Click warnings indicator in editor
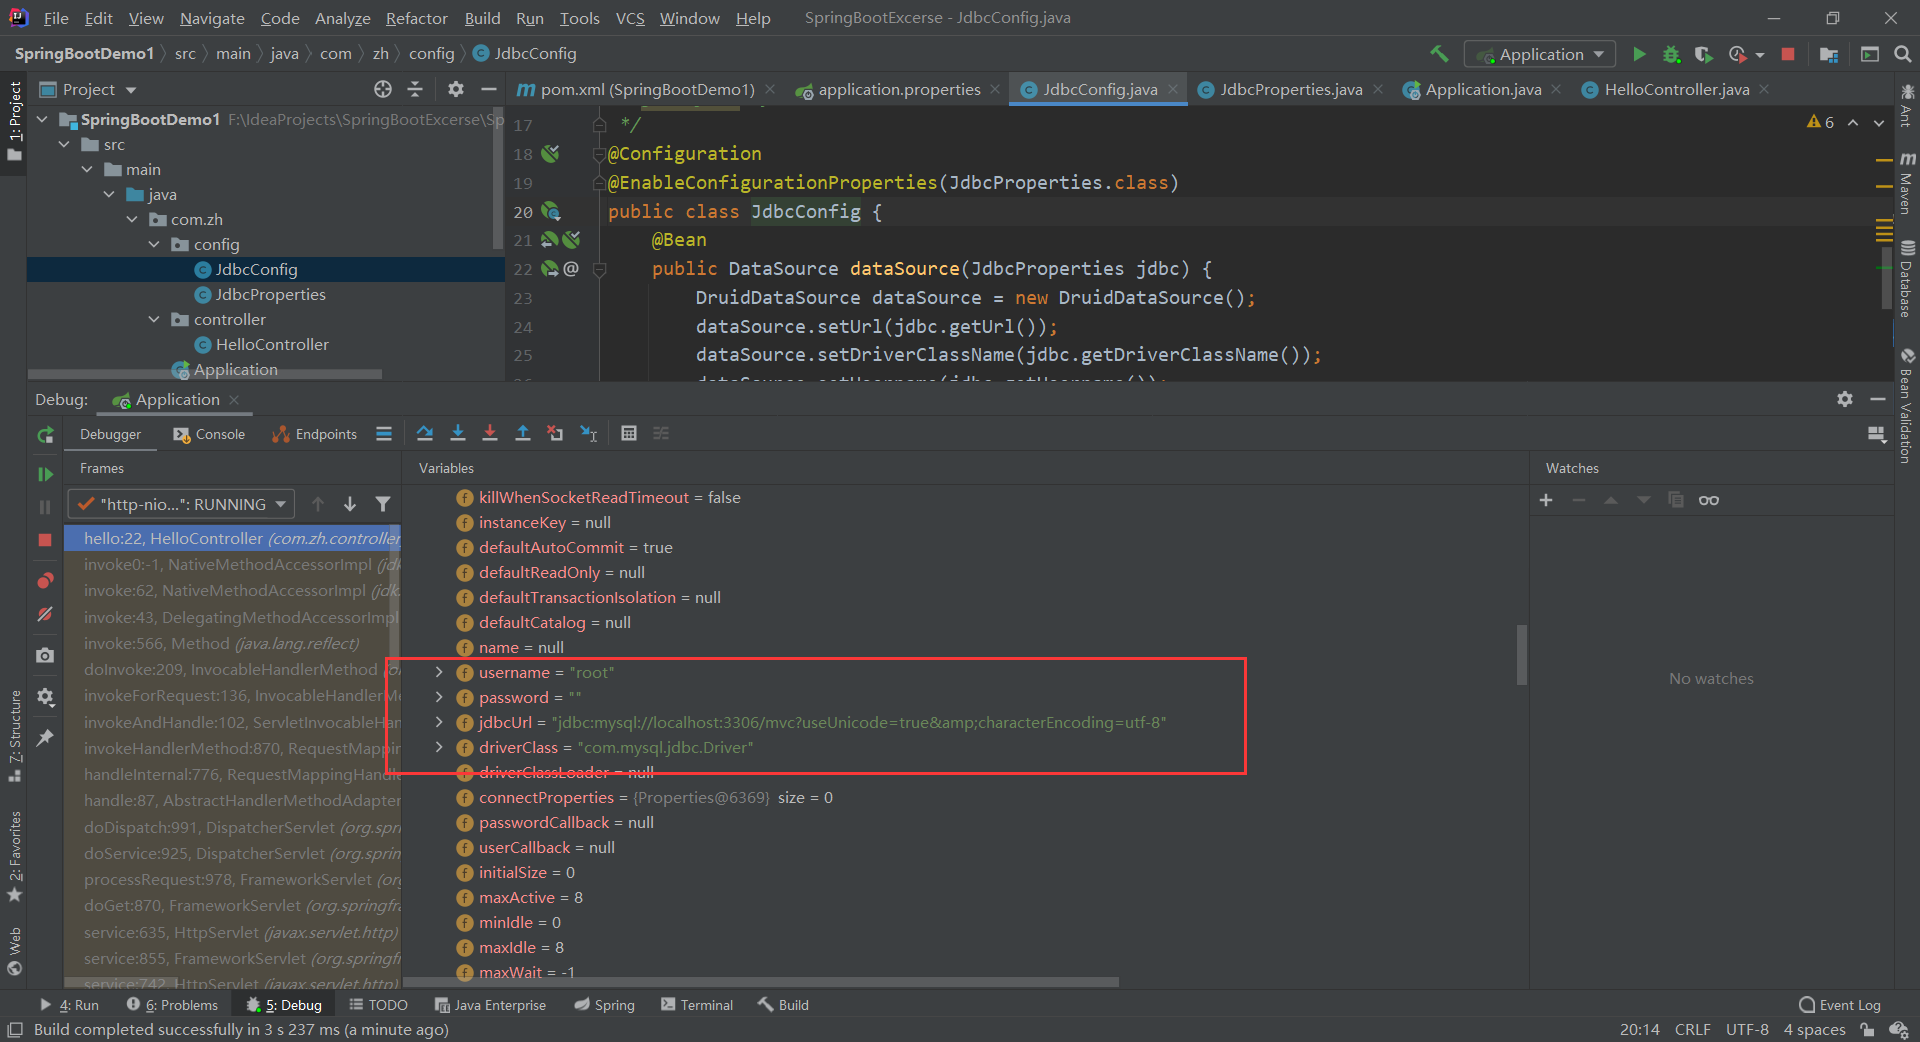The height and width of the screenshot is (1042, 1920). pyautogui.click(x=1820, y=122)
